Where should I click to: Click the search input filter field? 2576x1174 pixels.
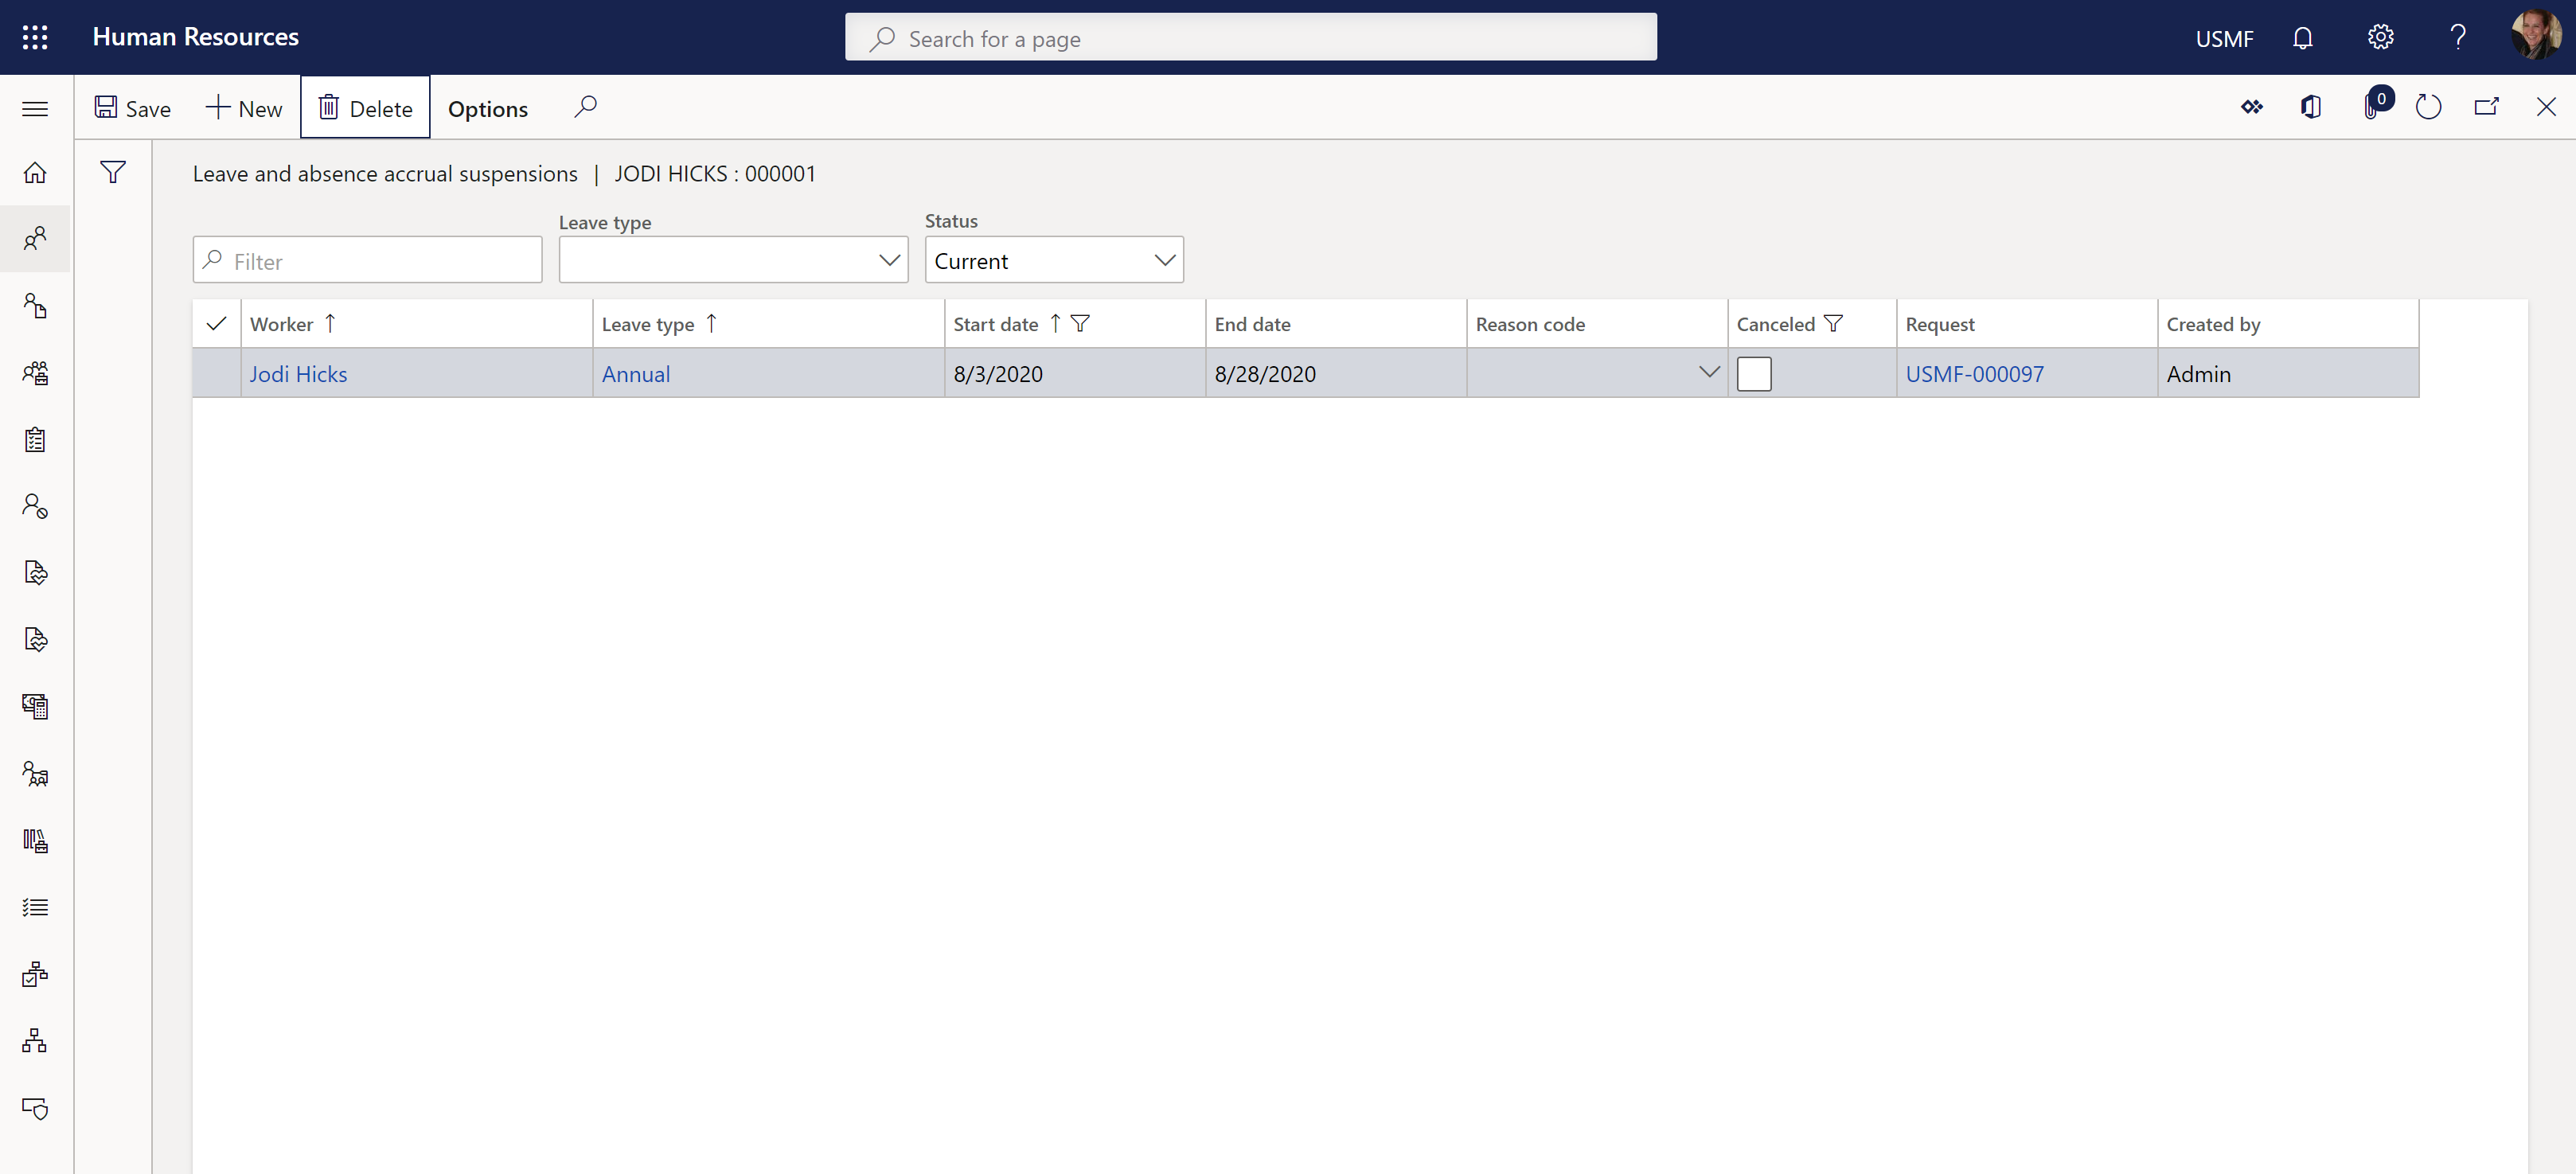coord(366,259)
